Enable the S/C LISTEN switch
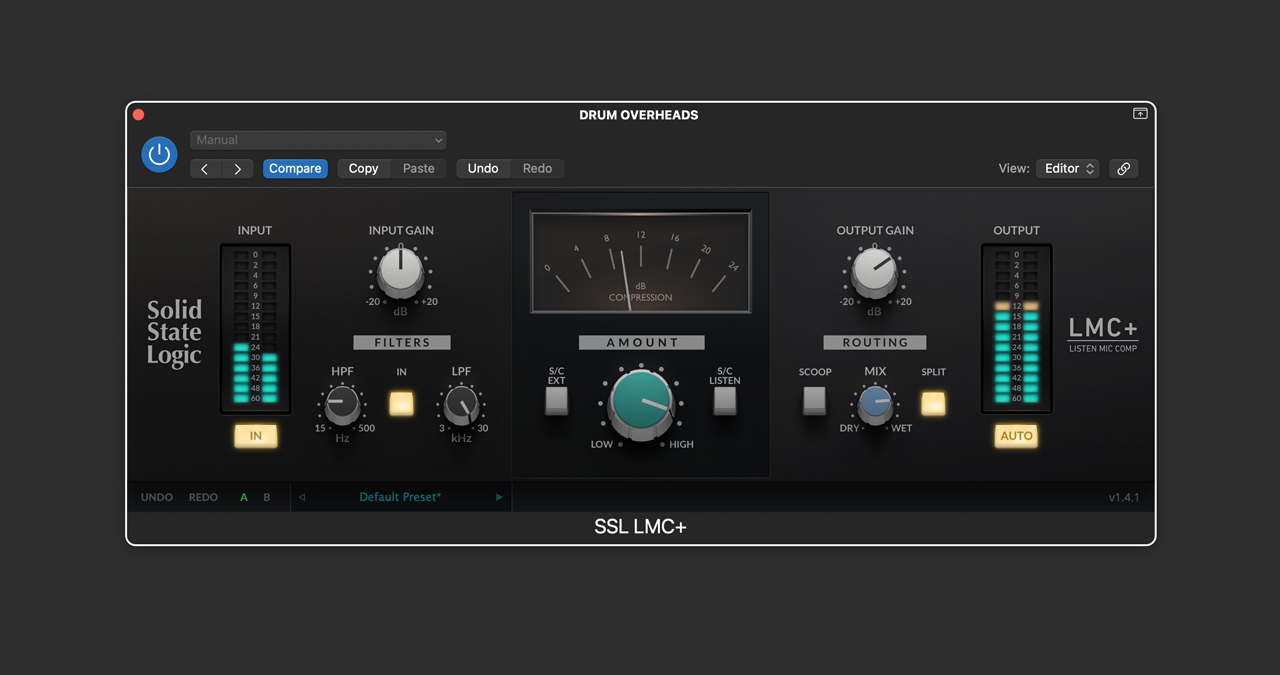The image size is (1280, 675). coord(725,400)
